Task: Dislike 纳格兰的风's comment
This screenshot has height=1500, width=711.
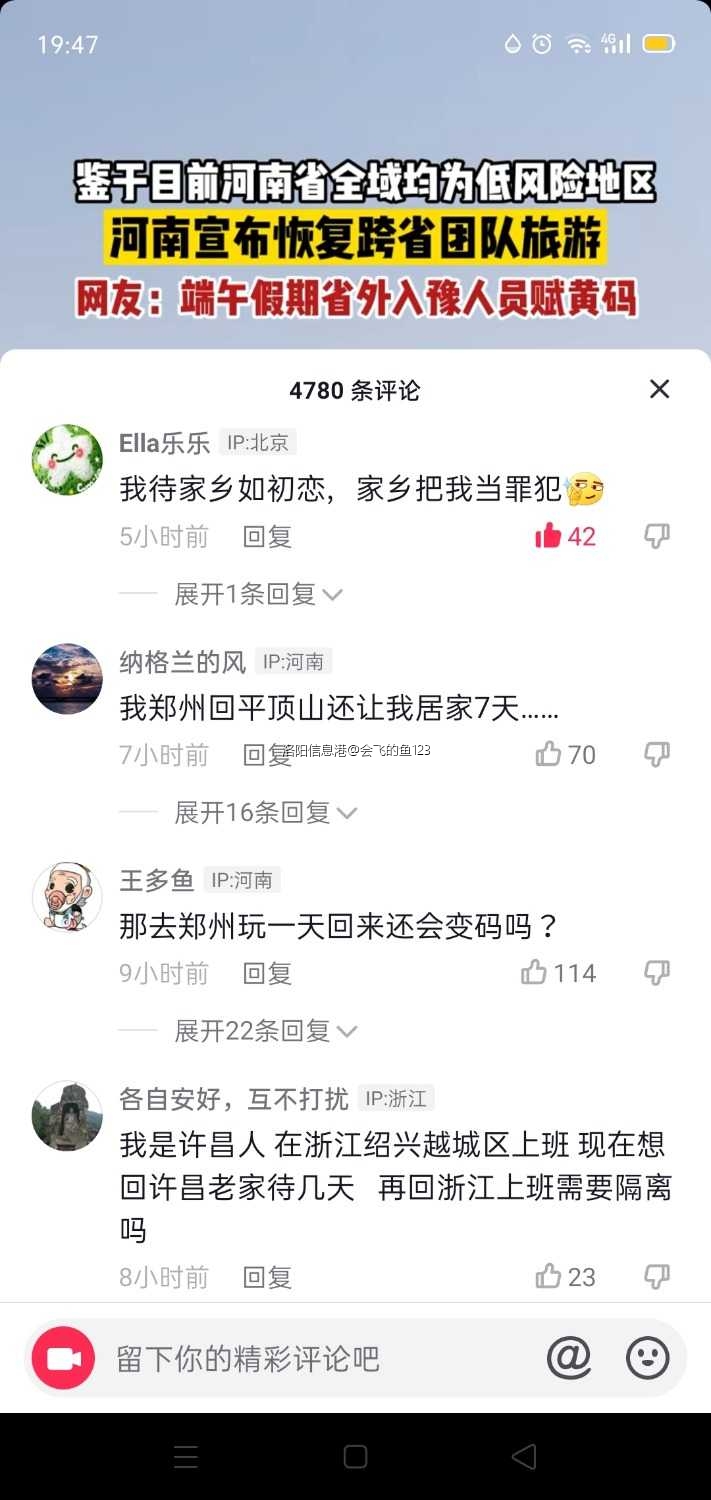Action: [657, 755]
